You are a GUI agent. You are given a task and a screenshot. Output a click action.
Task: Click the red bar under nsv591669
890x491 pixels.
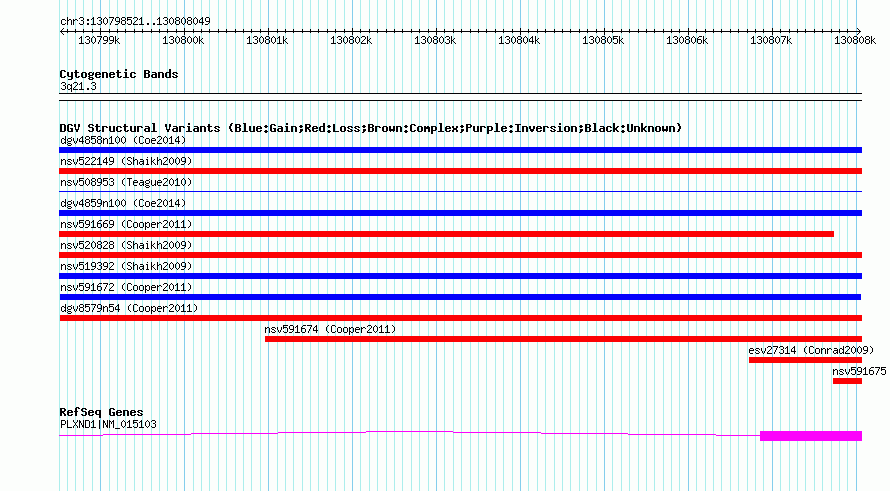(447, 234)
